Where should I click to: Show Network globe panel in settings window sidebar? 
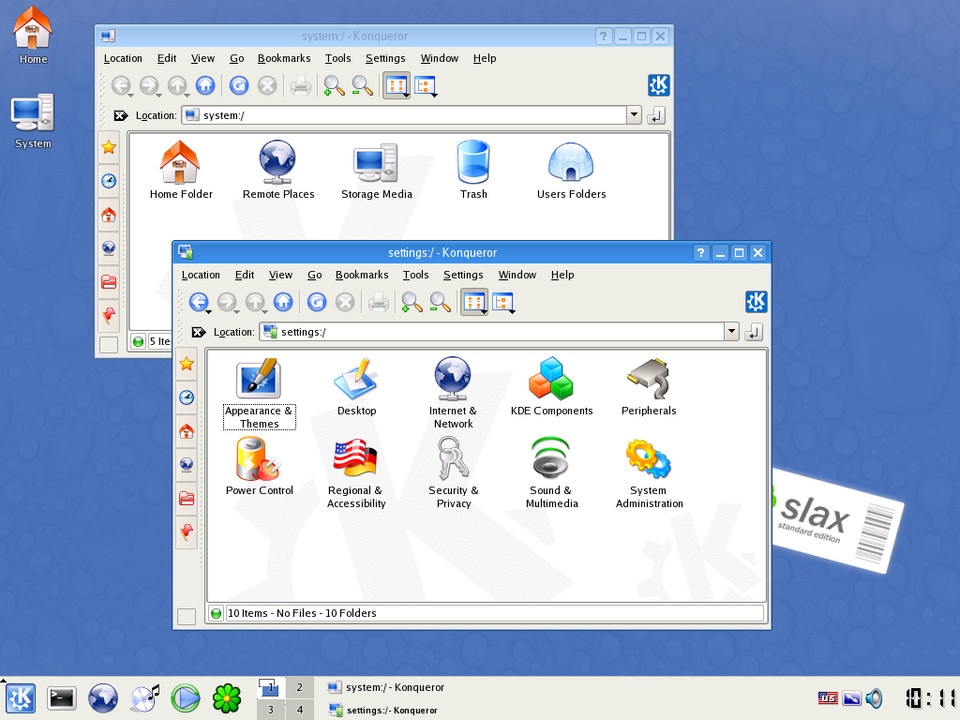click(187, 465)
